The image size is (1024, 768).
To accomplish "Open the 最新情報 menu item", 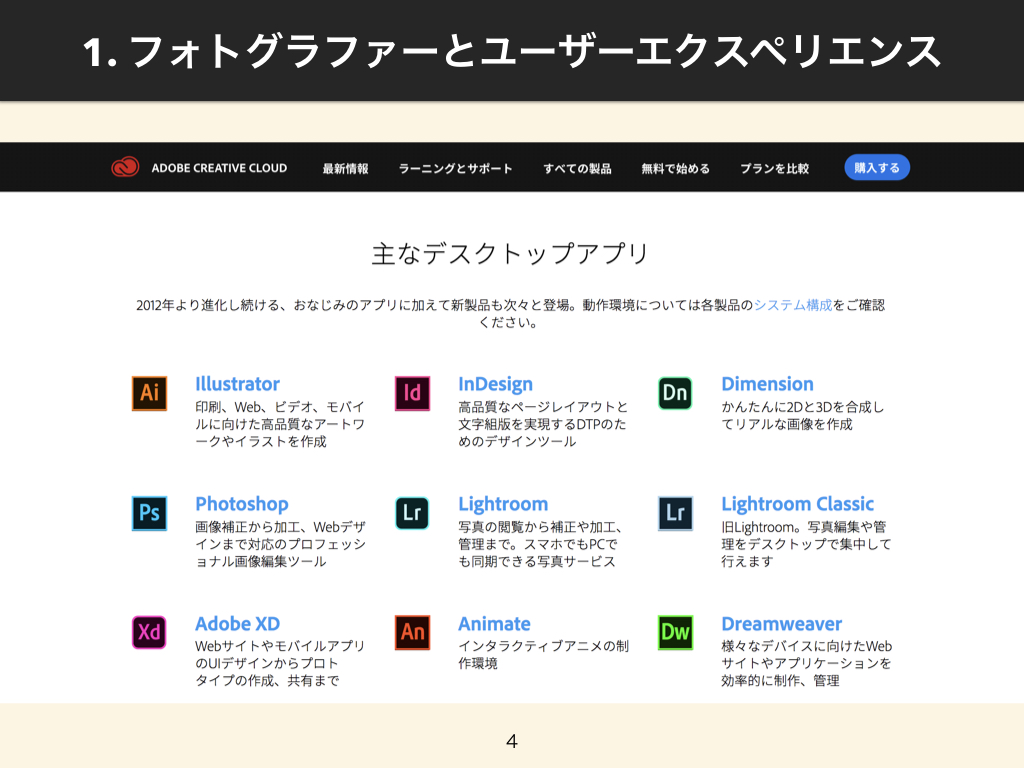I will (x=345, y=168).
